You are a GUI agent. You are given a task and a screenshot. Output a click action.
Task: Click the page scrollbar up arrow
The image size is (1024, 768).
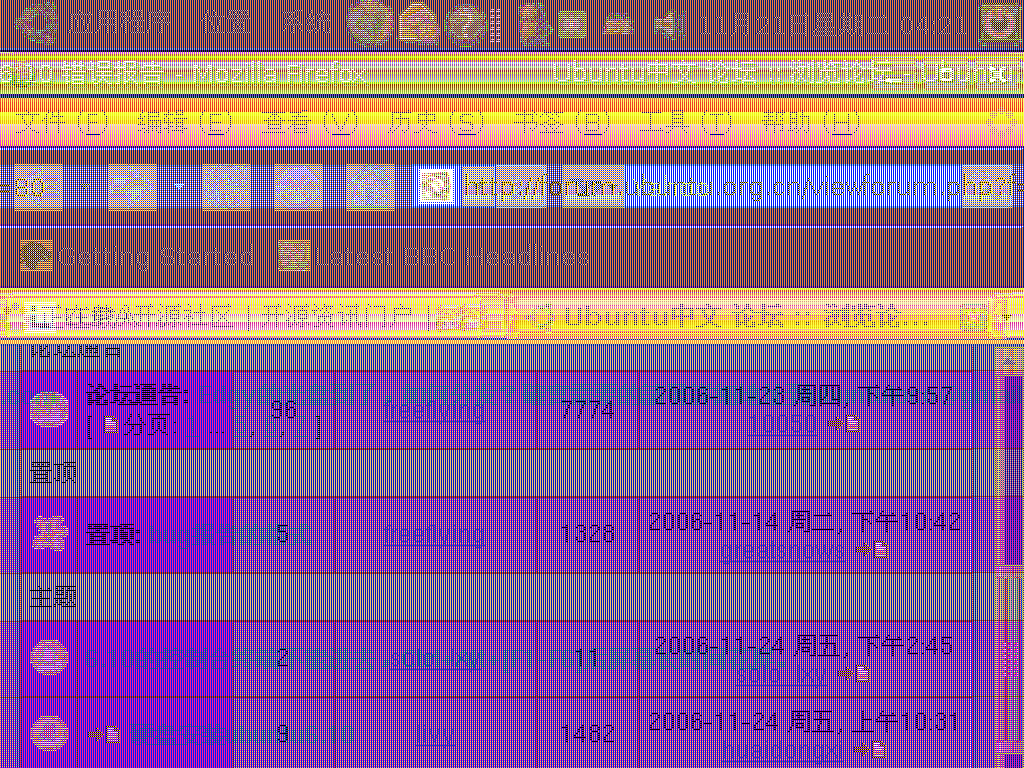(x=1008, y=359)
